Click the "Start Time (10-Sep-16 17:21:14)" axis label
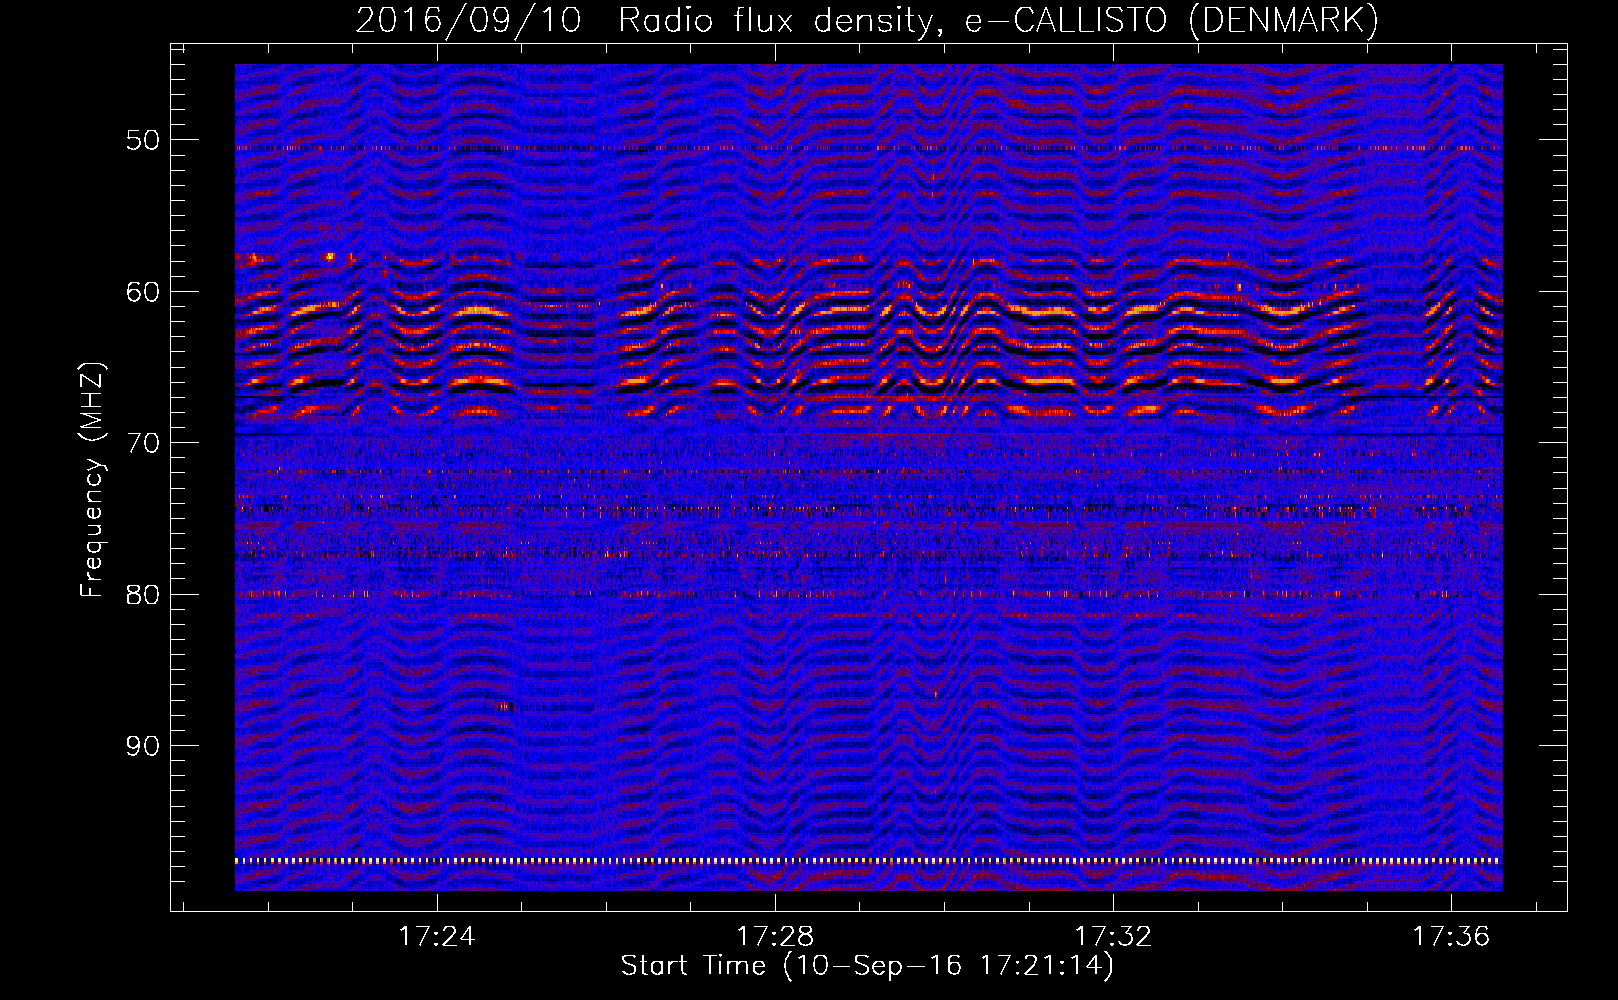The image size is (1618, 1000). coord(867,966)
